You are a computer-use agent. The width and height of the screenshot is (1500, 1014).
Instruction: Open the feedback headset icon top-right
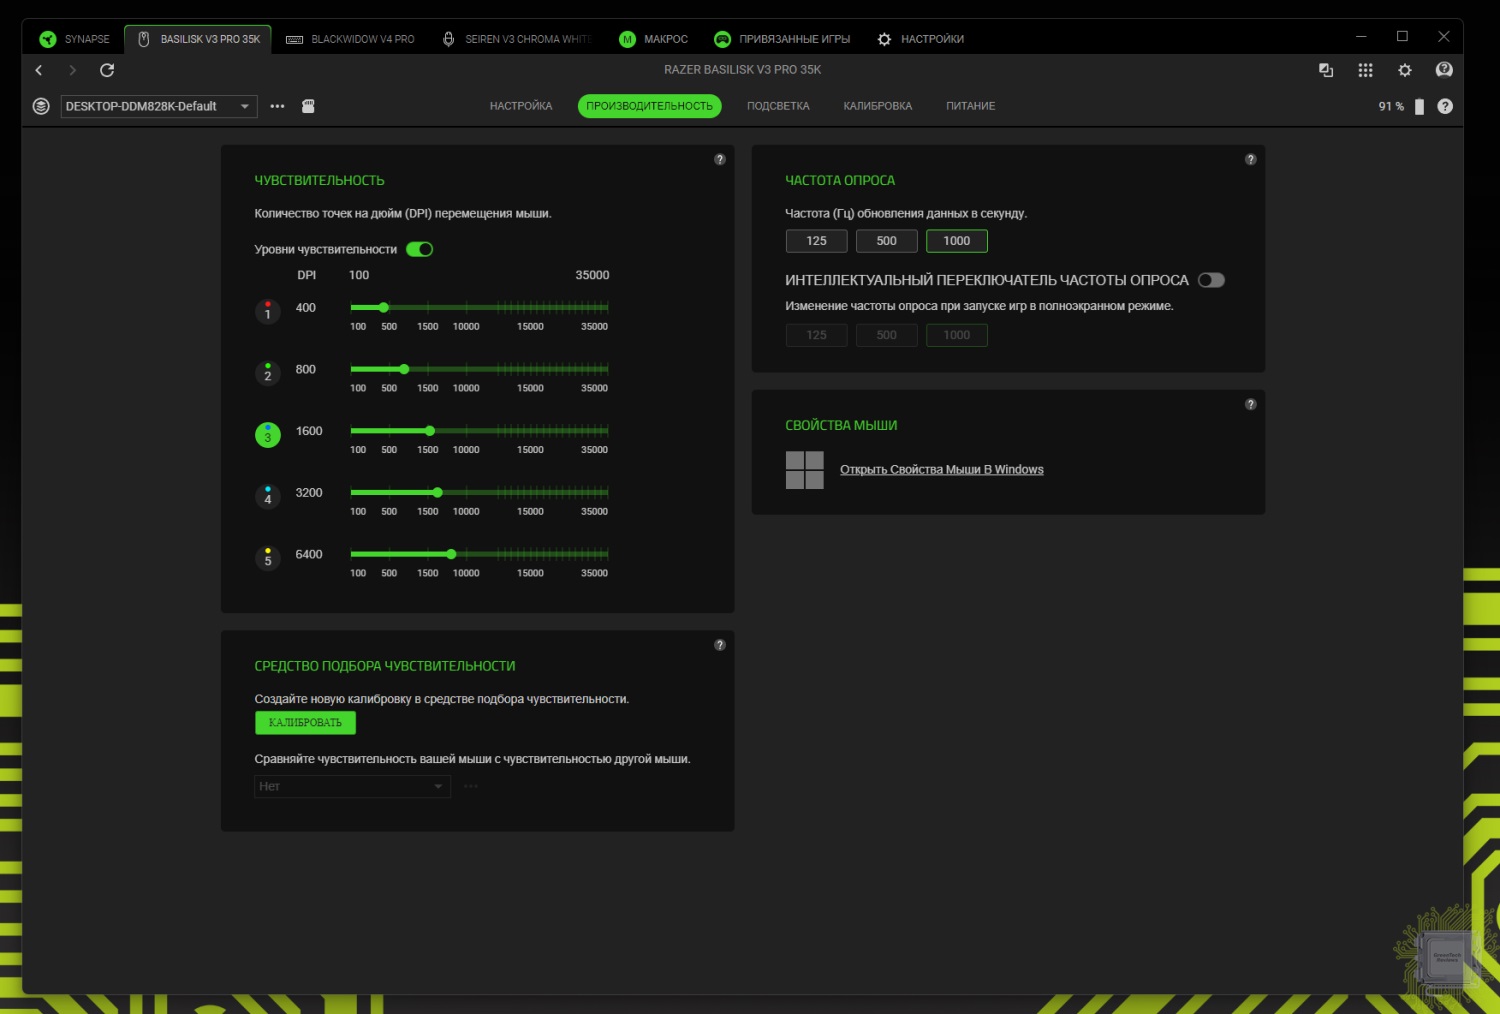pos(1444,70)
